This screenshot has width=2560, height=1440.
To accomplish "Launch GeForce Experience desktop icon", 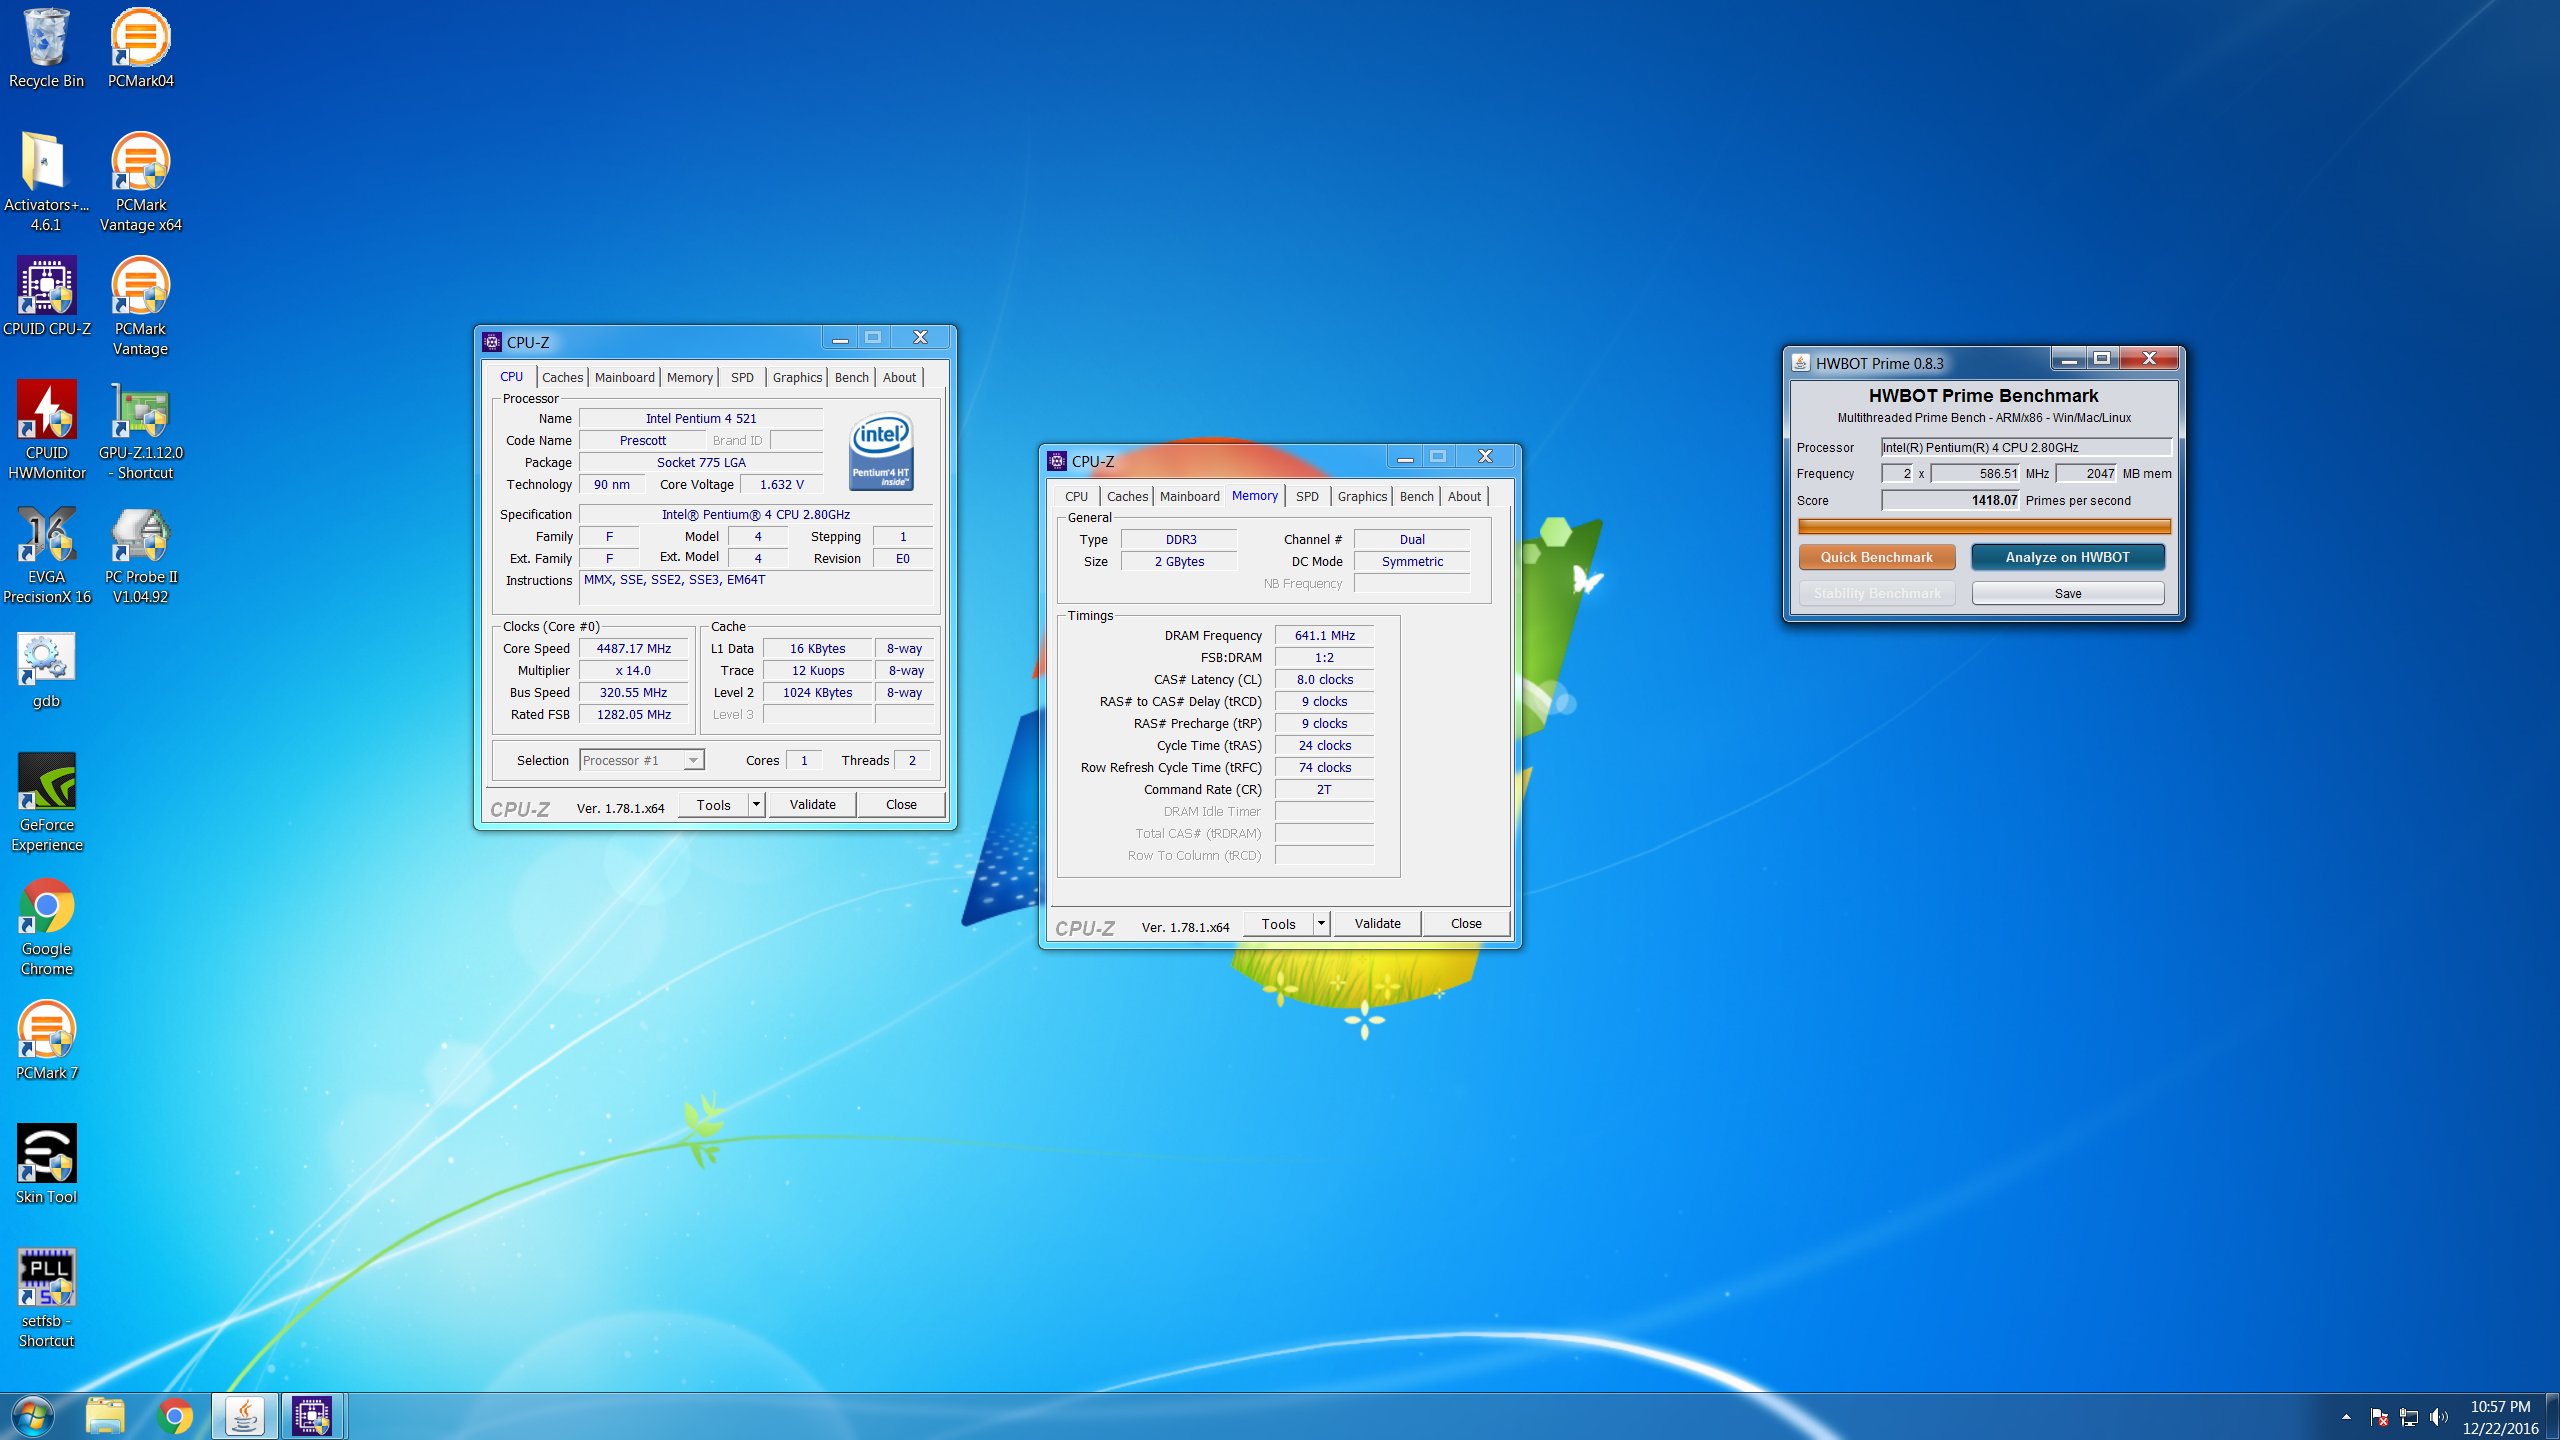I will [x=46, y=802].
